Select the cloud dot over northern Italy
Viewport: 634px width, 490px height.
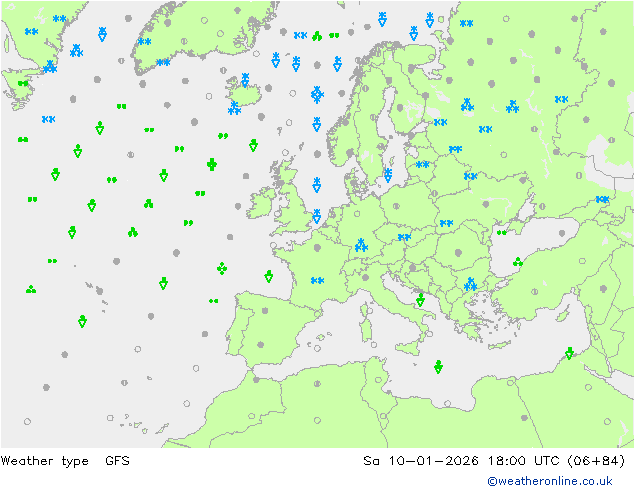point(366,277)
